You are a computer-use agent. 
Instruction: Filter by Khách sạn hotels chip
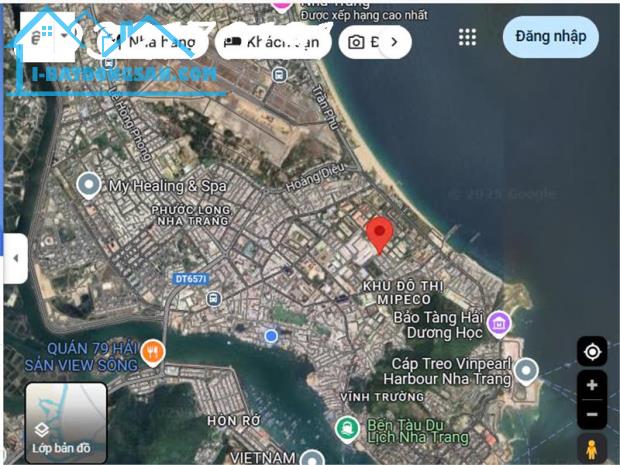(x=273, y=42)
